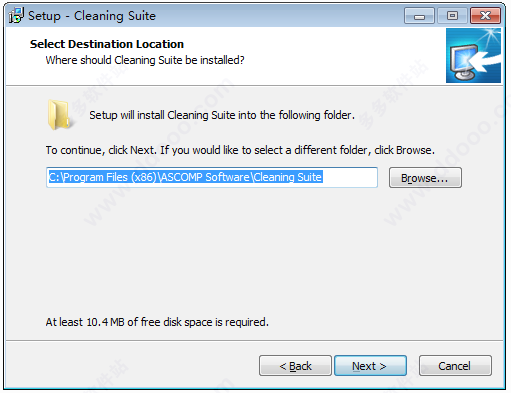Screen dimensions: 511x393
Task: Click the free disk space requirement text
Action: pyautogui.click(x=157, y=322)
